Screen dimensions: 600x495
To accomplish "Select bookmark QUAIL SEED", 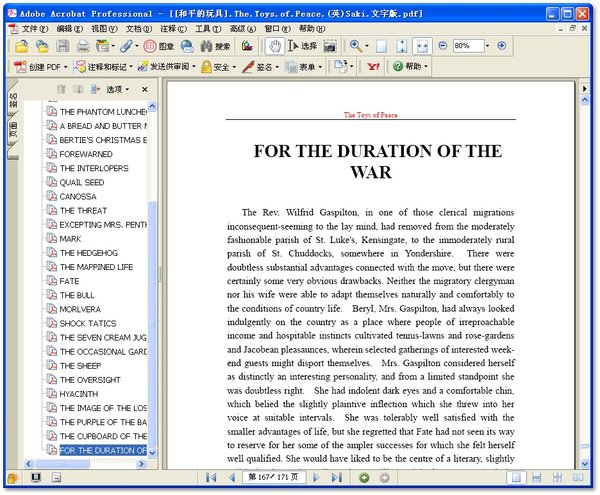I will point(82,182).
